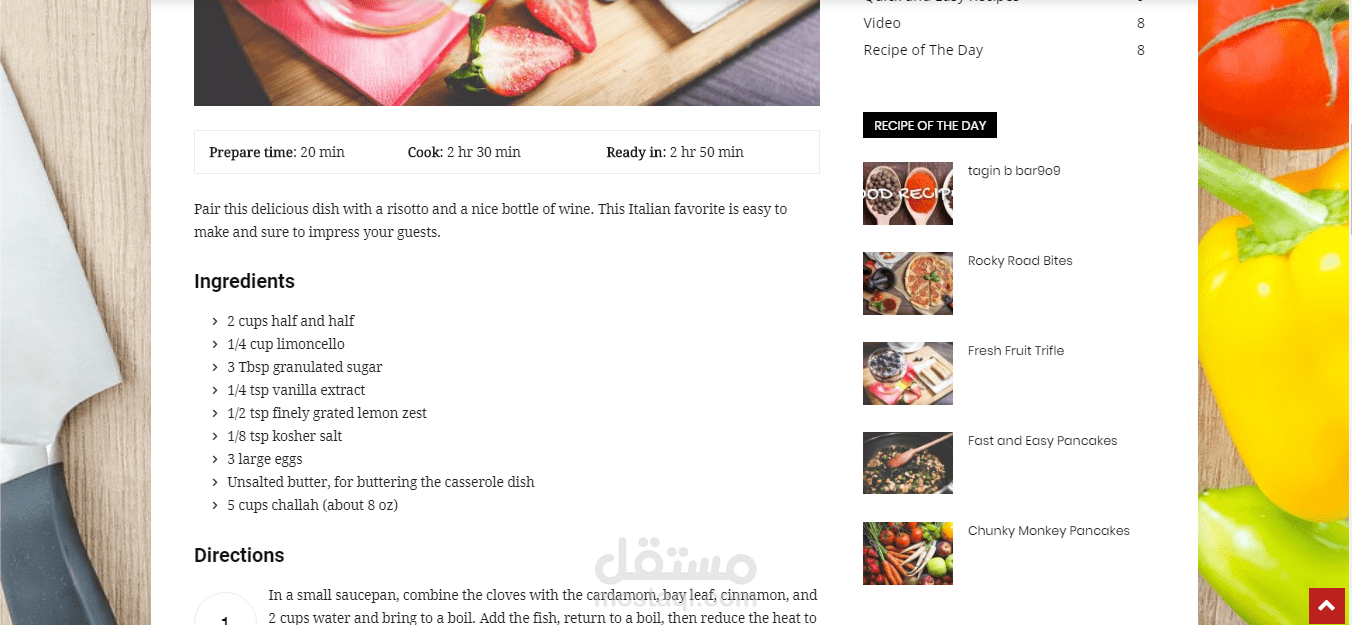
Task: Click the strawberry recipe featured image
Action: click(x=507, y=52)
